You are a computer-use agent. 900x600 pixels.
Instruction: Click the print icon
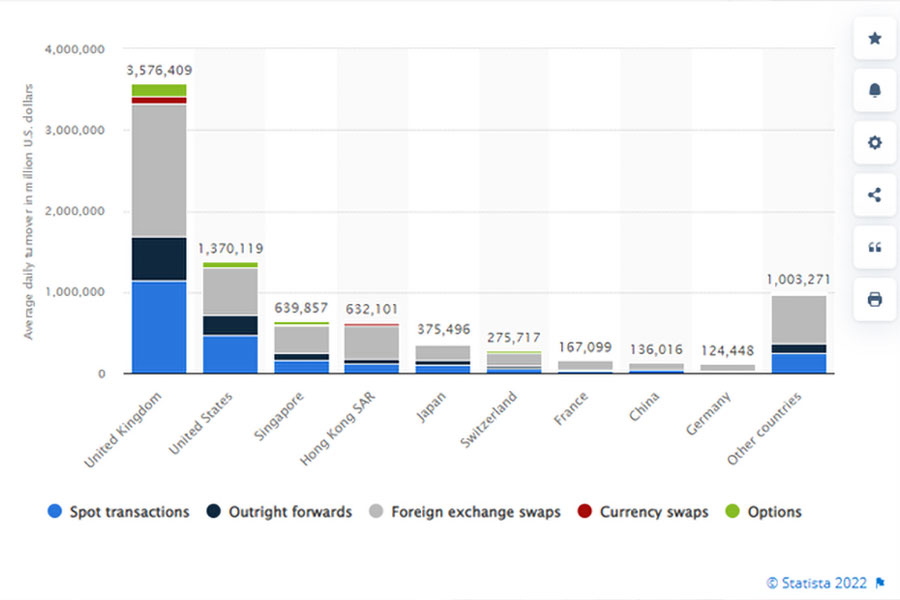pyautogui.click(x=874, y=299)
